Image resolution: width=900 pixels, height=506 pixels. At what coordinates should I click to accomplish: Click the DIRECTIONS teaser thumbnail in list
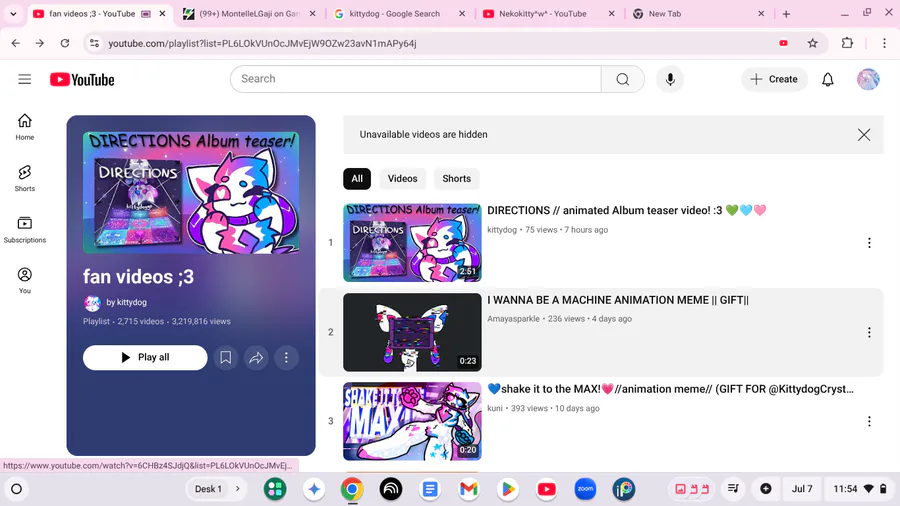tap(412, 243)
